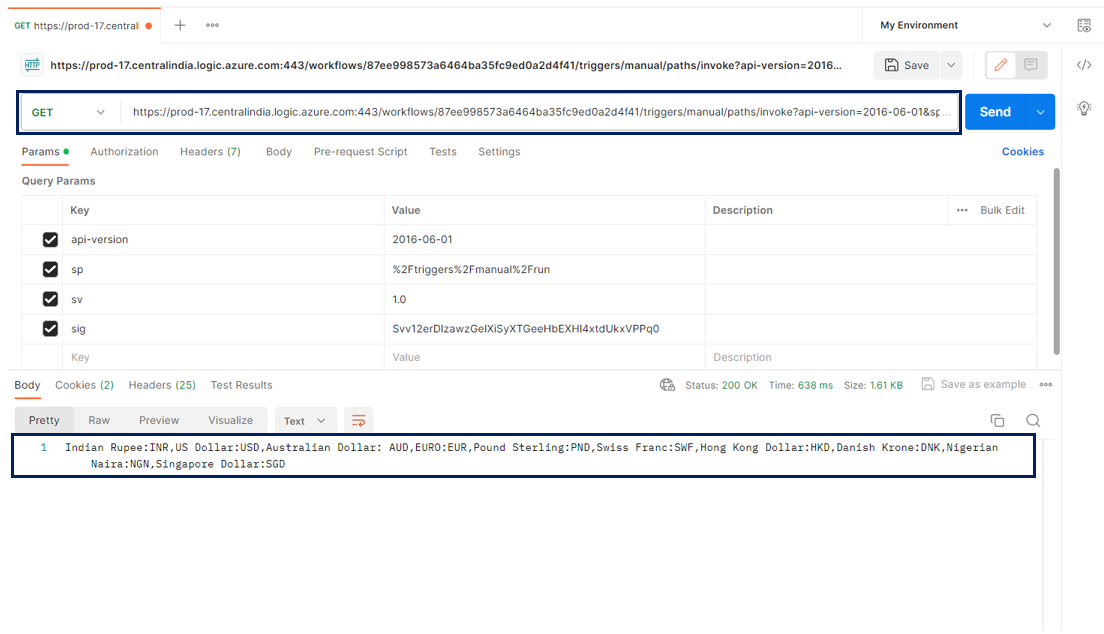
Task: Search within the response body
Action: tap(1033, 420)
